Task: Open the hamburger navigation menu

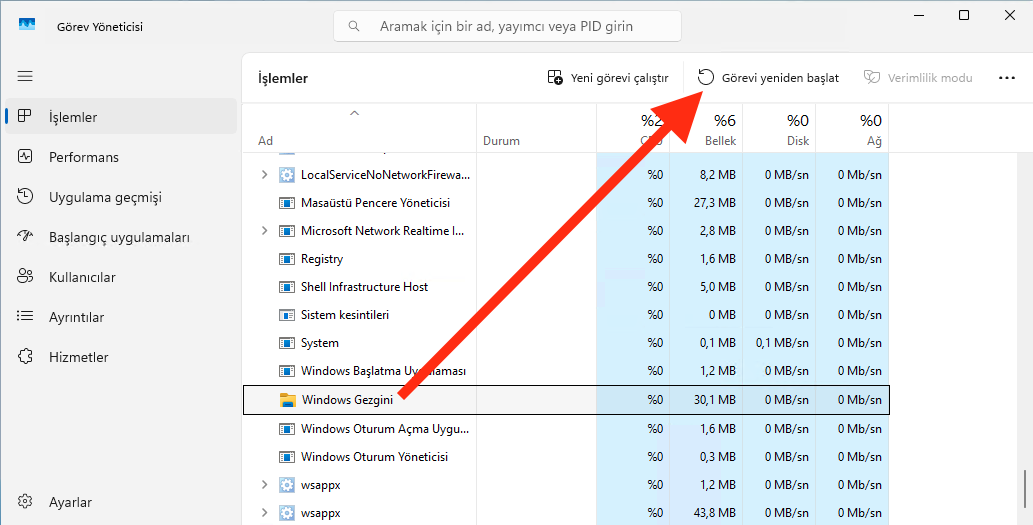Action: pyautogui.click(x=25, y=76)
